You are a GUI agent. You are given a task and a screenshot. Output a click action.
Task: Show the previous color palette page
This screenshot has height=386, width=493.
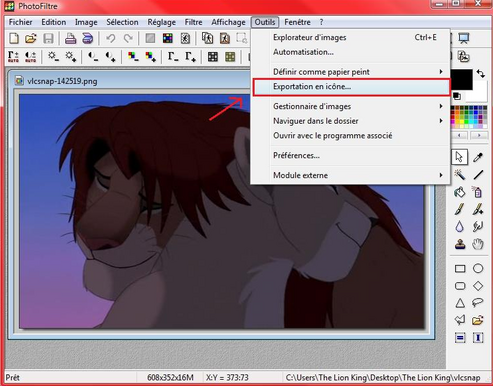tap(459, 135)
